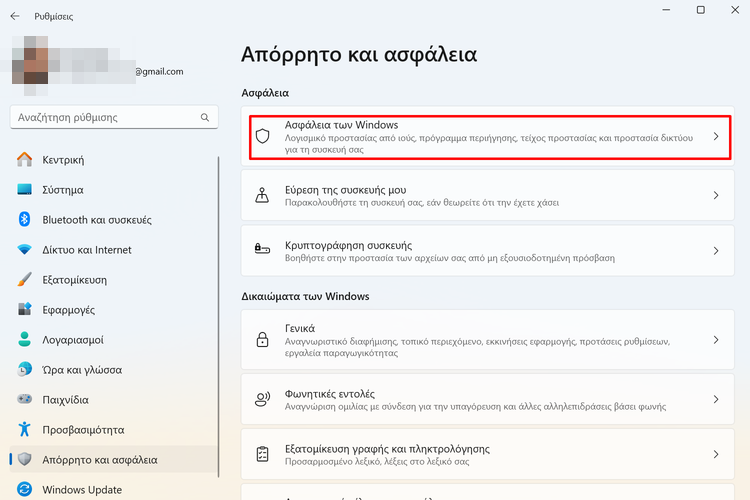Click the description starting Αναγνωριστικό διαφήμισης
The image size is (750, 500).
click(x=477, y=347)
